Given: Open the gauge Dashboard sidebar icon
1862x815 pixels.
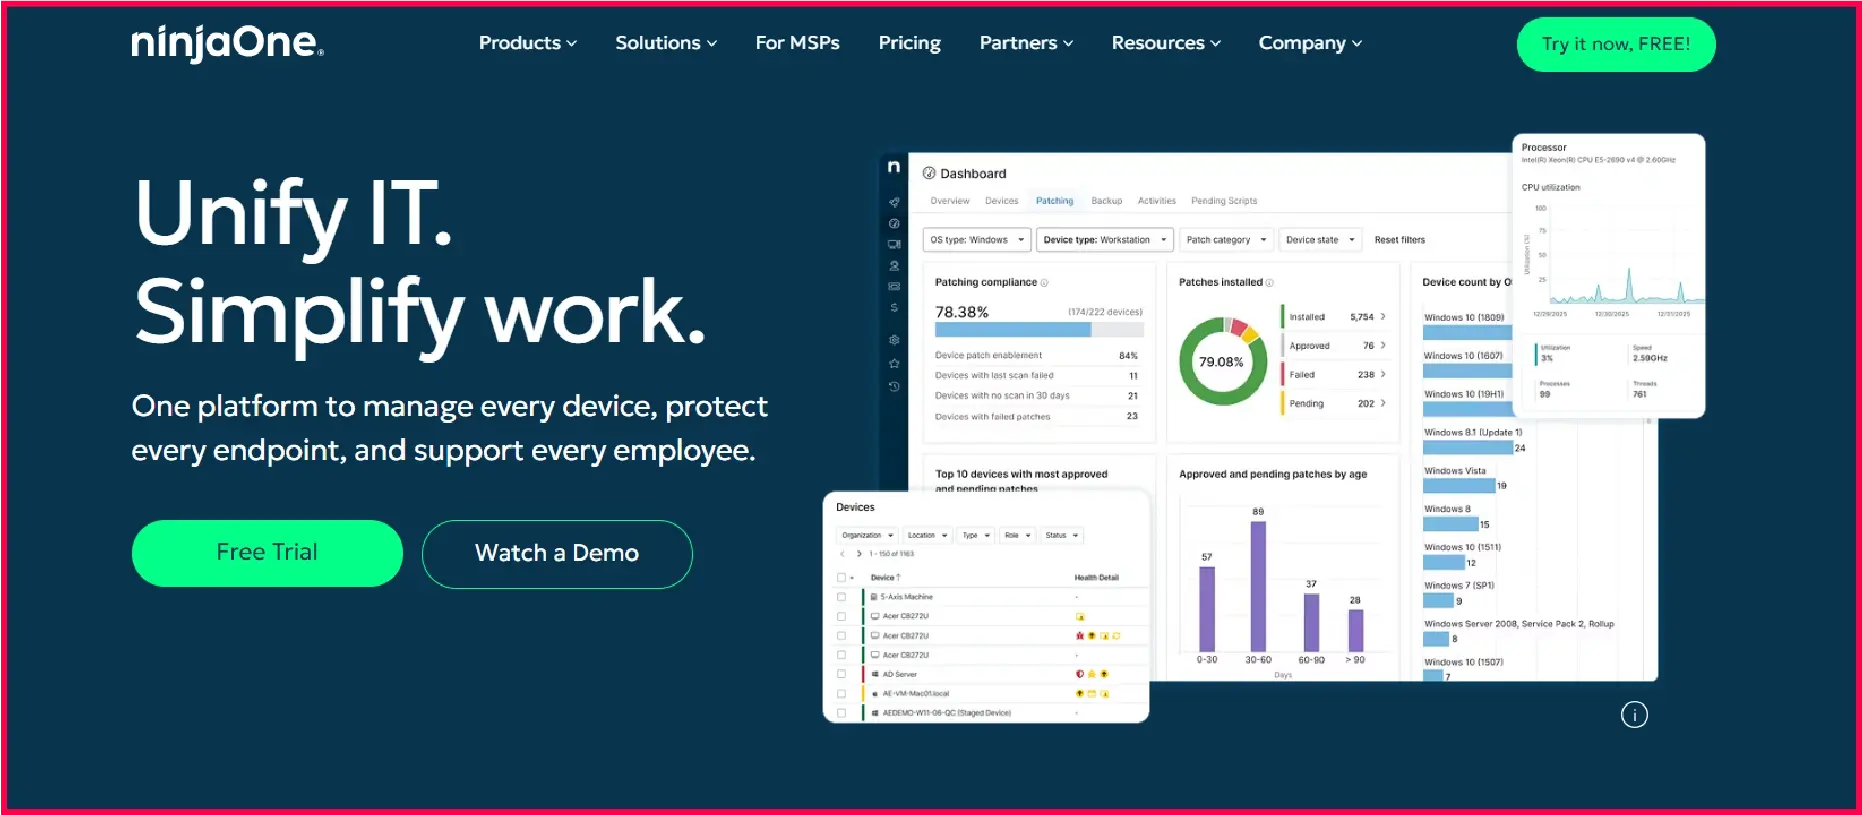Looking at the screenshot, I should click(x=894, y=223).
